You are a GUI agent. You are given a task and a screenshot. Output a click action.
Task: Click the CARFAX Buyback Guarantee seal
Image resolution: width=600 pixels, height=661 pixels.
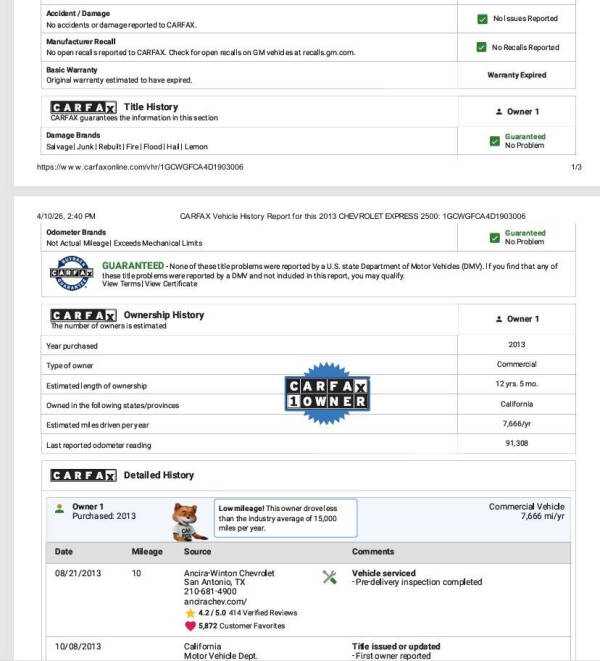click(72, 273)
